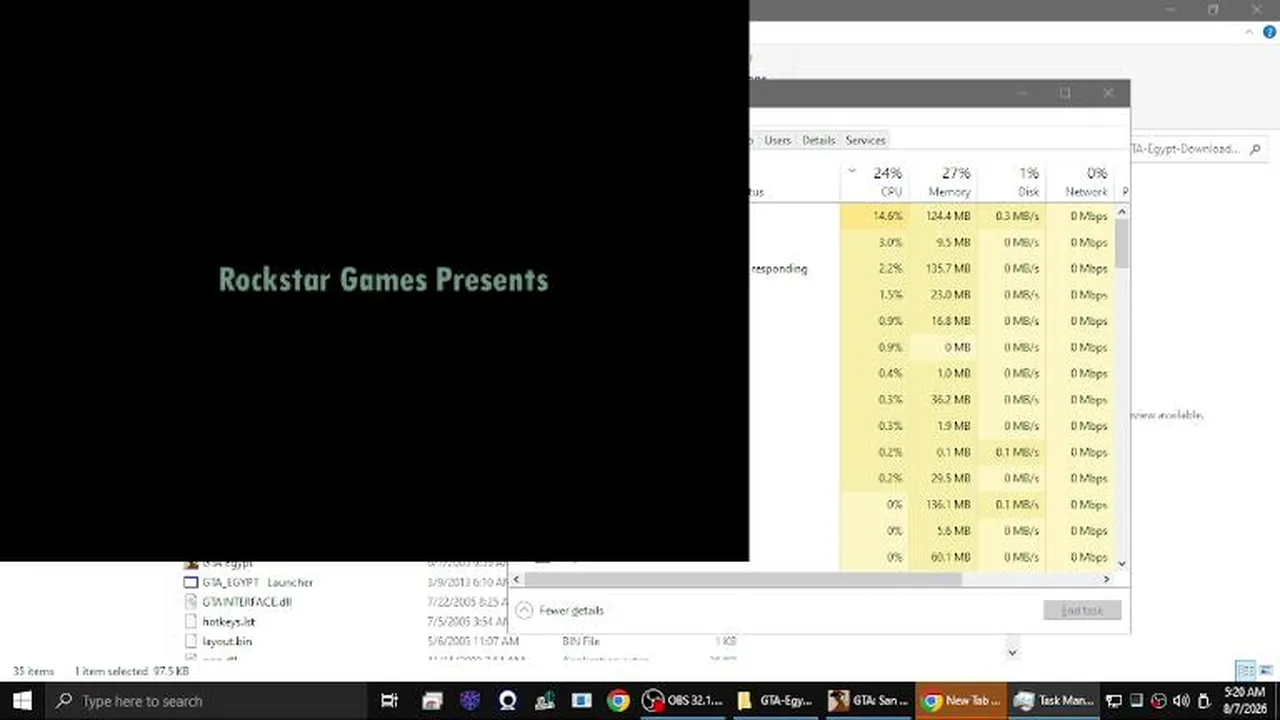Open the Windows Start menu

[x=22, y=700]
